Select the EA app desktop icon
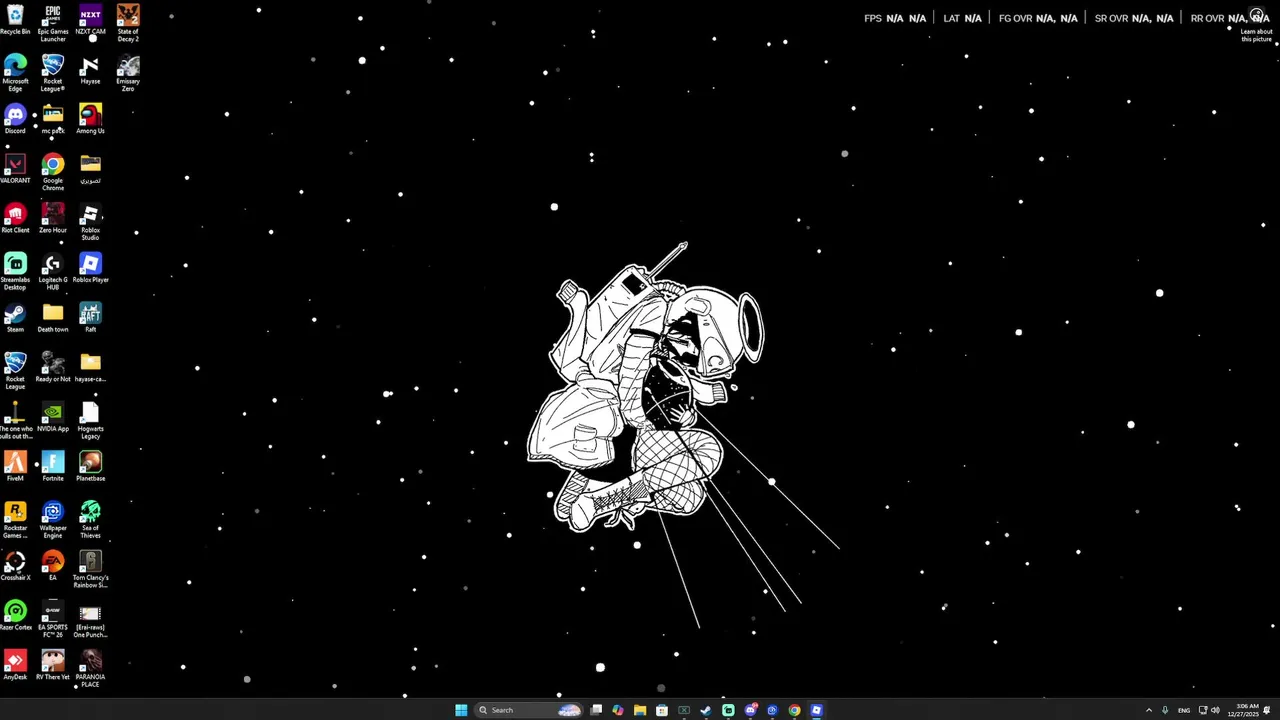 tap(53, 566)
